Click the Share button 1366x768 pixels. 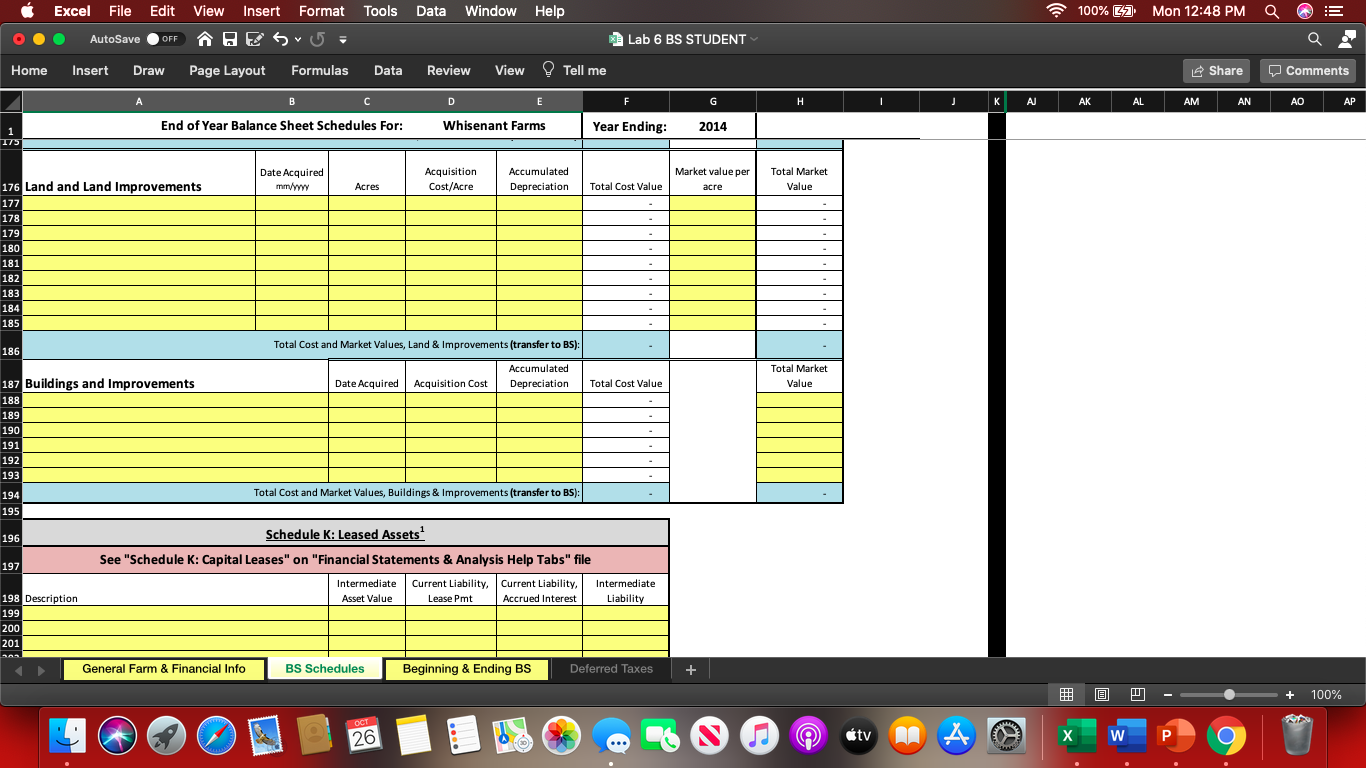click(x=1216, y=70)
